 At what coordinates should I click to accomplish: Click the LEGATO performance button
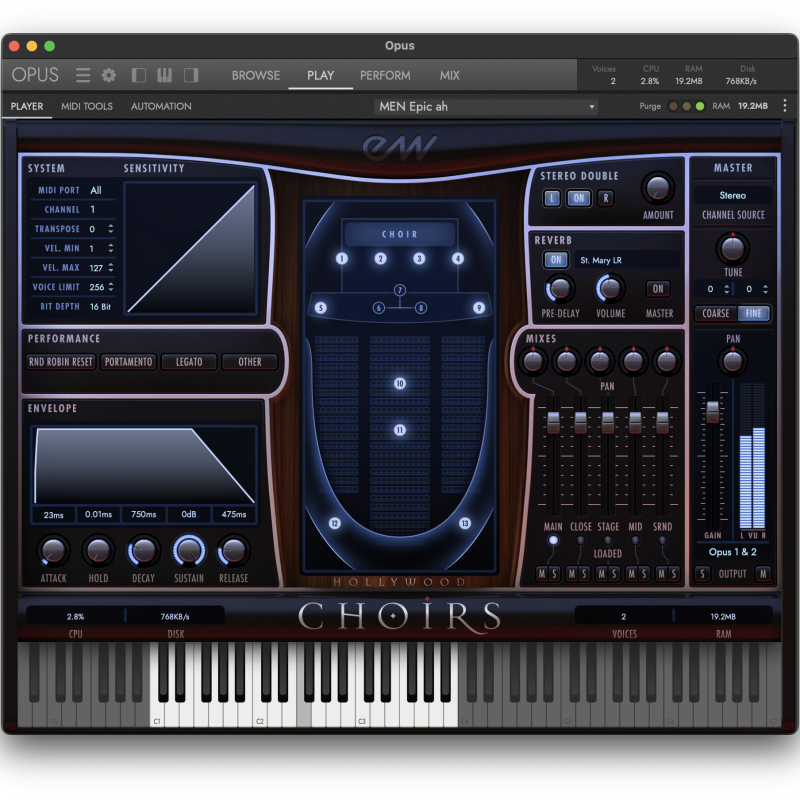189,362
